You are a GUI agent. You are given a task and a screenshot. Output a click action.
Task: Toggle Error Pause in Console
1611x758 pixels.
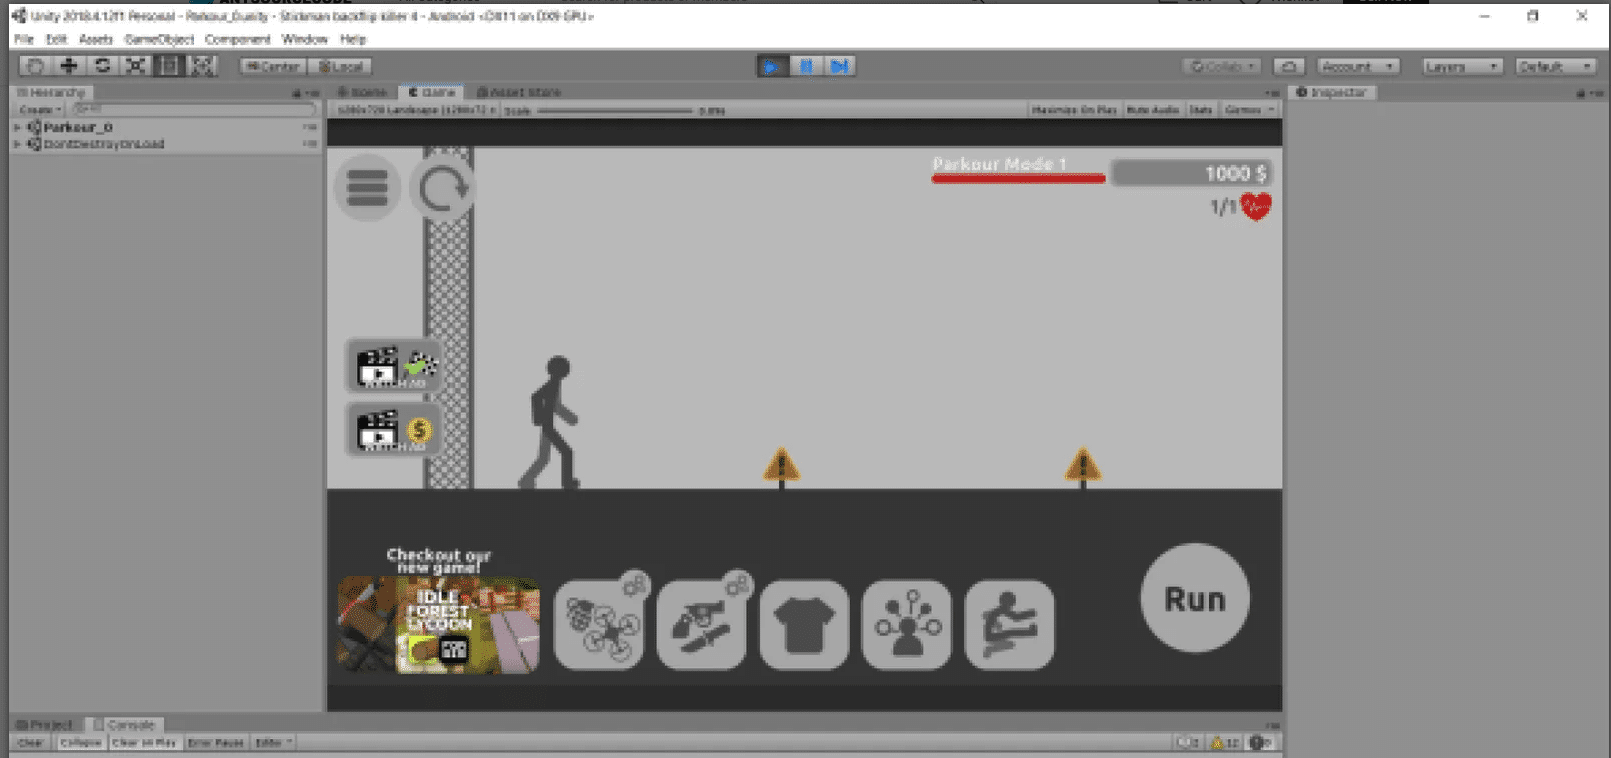(215, 742)
